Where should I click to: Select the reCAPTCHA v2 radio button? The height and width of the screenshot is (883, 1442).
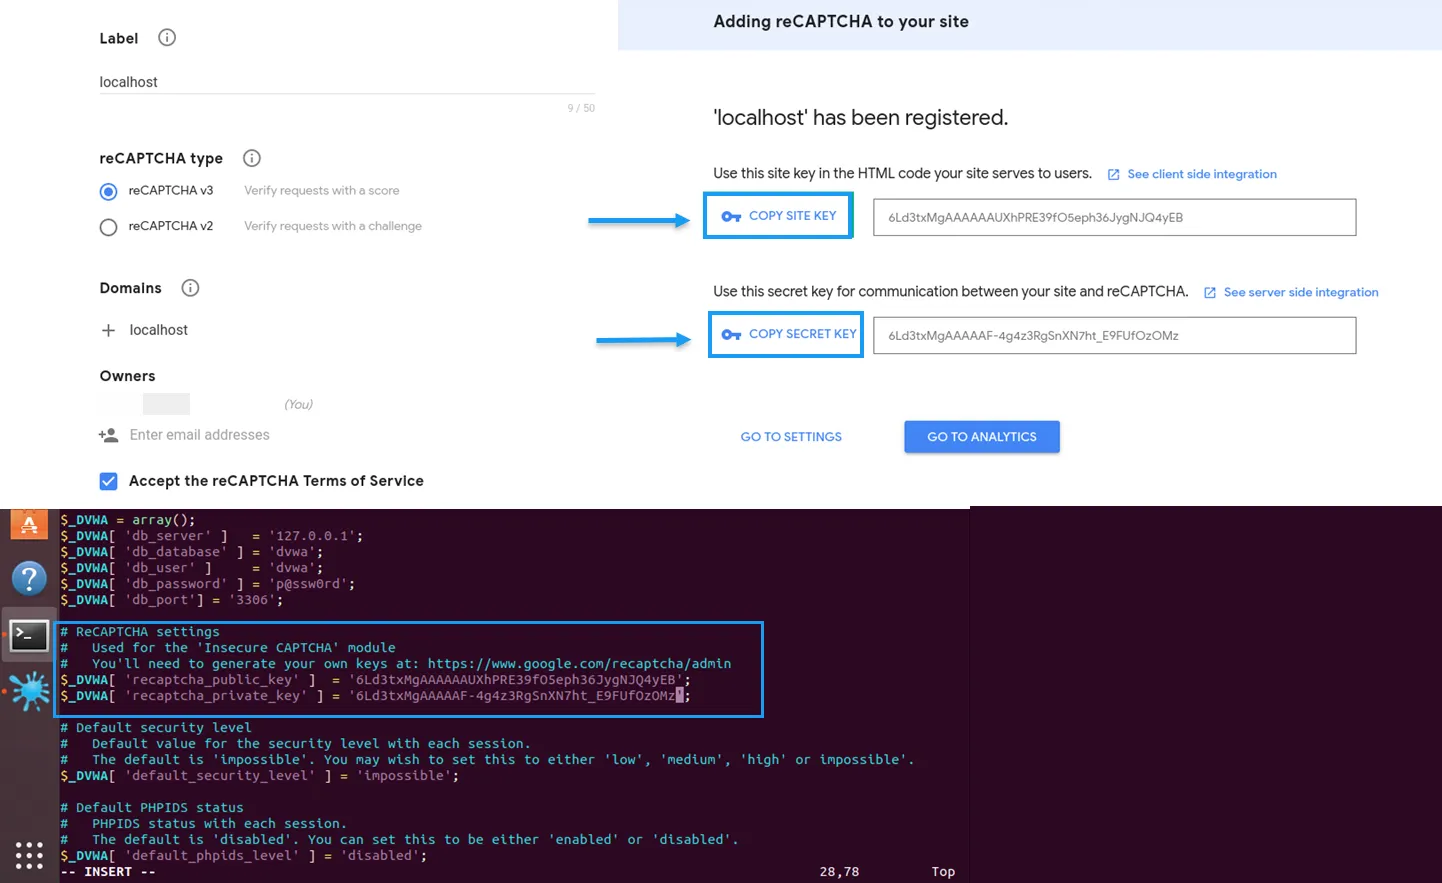click(108, 227)
